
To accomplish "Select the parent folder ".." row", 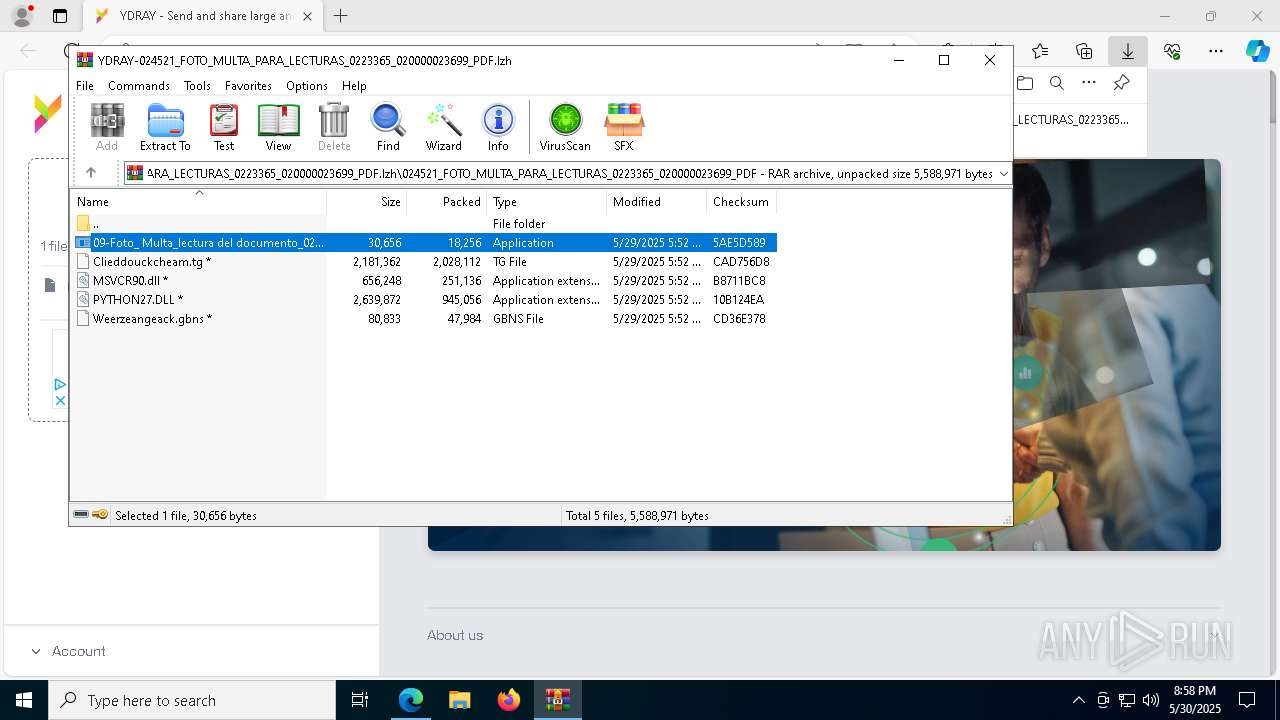I will coord(424,223).
